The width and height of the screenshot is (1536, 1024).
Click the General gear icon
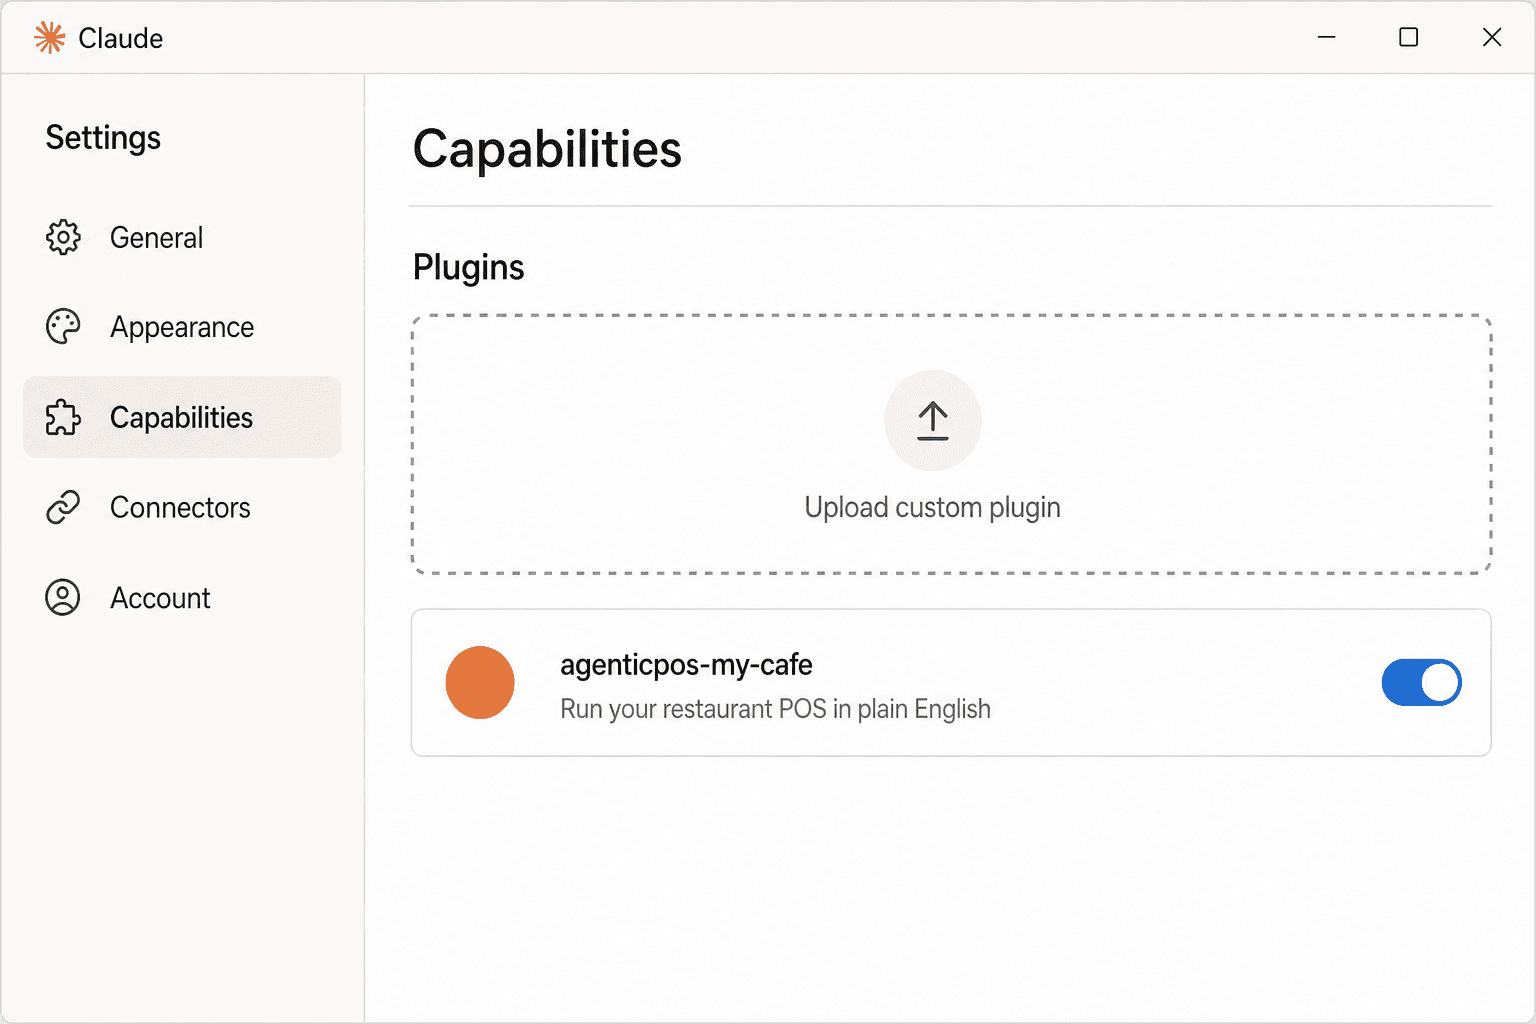click(x=63, y=237)
